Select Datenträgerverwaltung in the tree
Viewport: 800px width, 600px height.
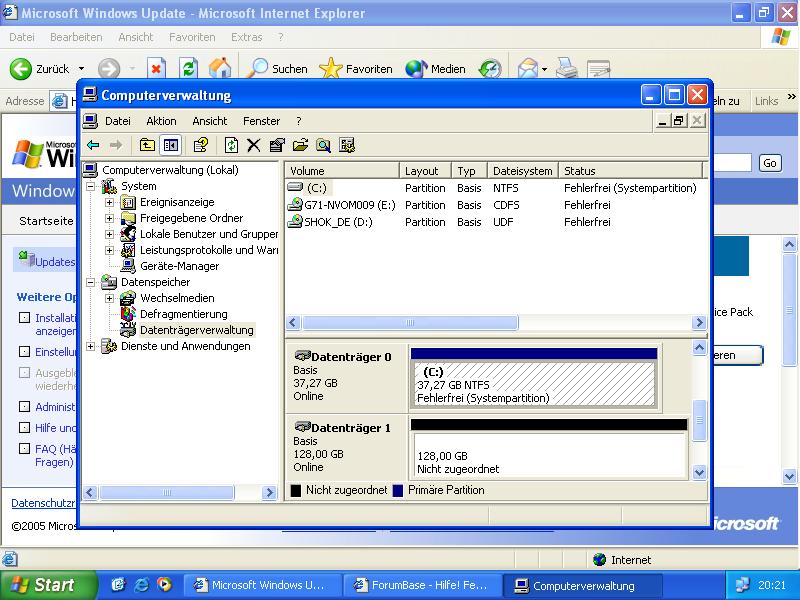(196, 330)
